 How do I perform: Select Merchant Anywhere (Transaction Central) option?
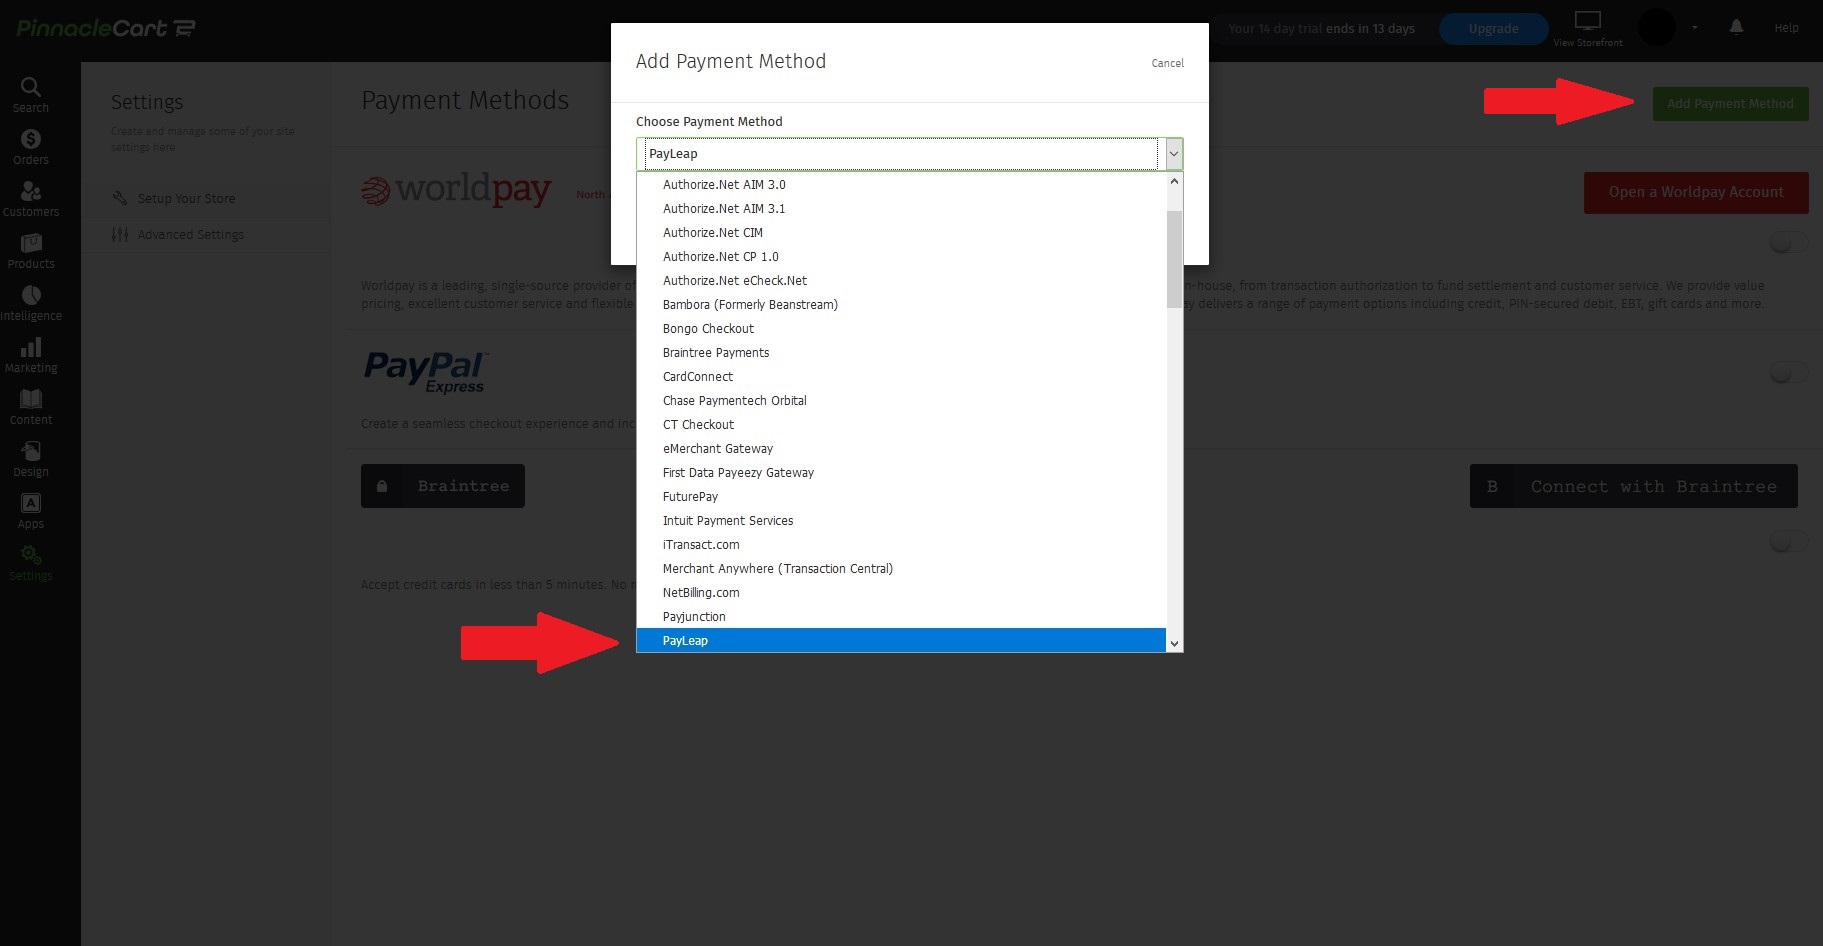pyautogui.click(x=901, y=569)
